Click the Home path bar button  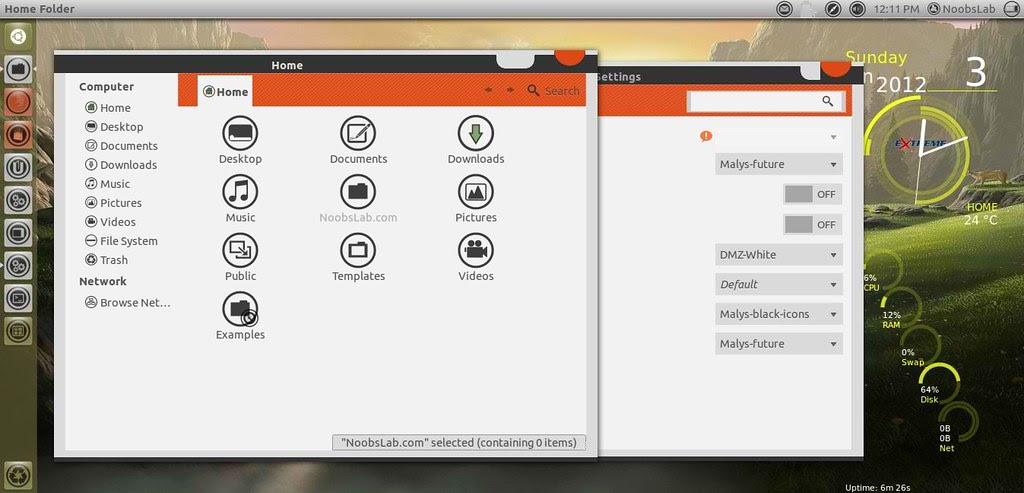coord(225,91)
